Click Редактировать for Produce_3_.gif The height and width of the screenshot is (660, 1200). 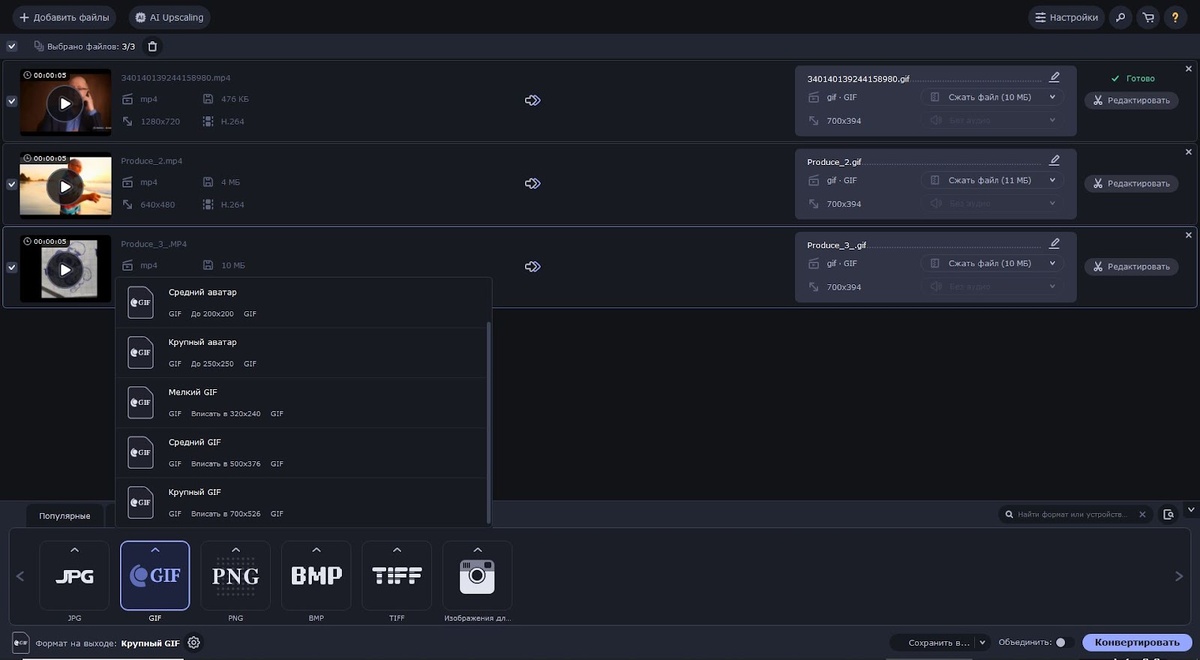(1131, 266)
